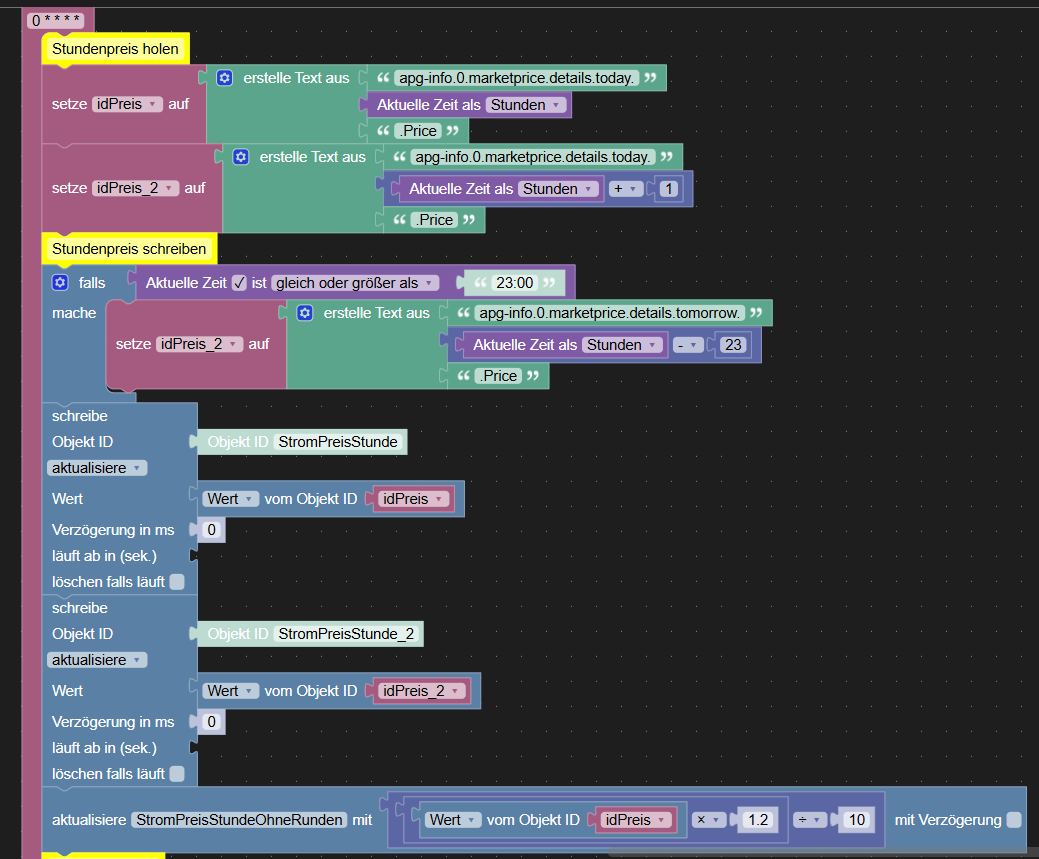Screen dimensions: 1039x859
Task: Click the '23:00' time text field
Action: (x=515, y=283)
